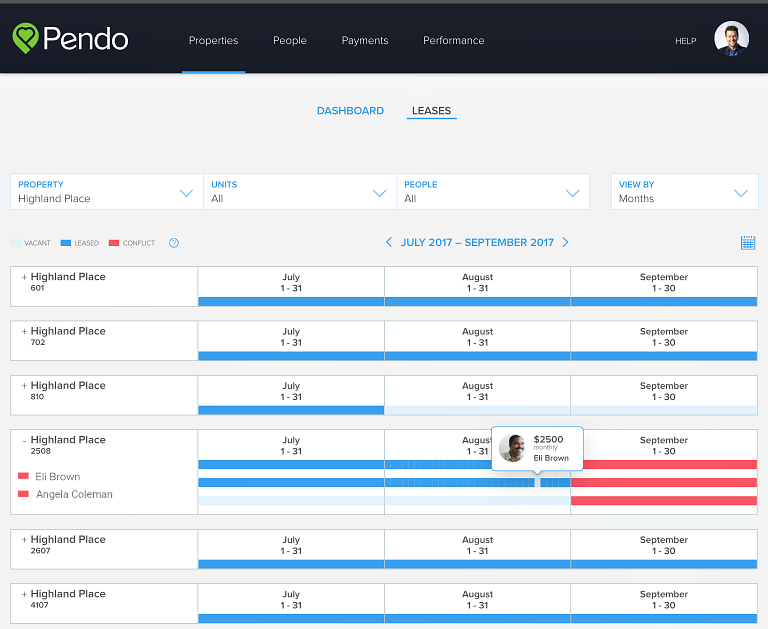
Task: Click the HELP link
Action: [x=685, y=41]
